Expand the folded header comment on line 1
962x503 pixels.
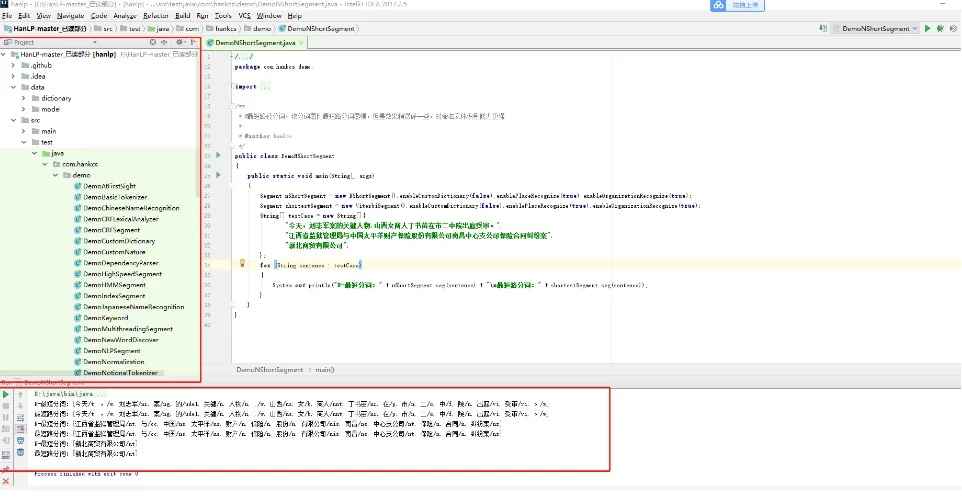click(x=231, y=56)
